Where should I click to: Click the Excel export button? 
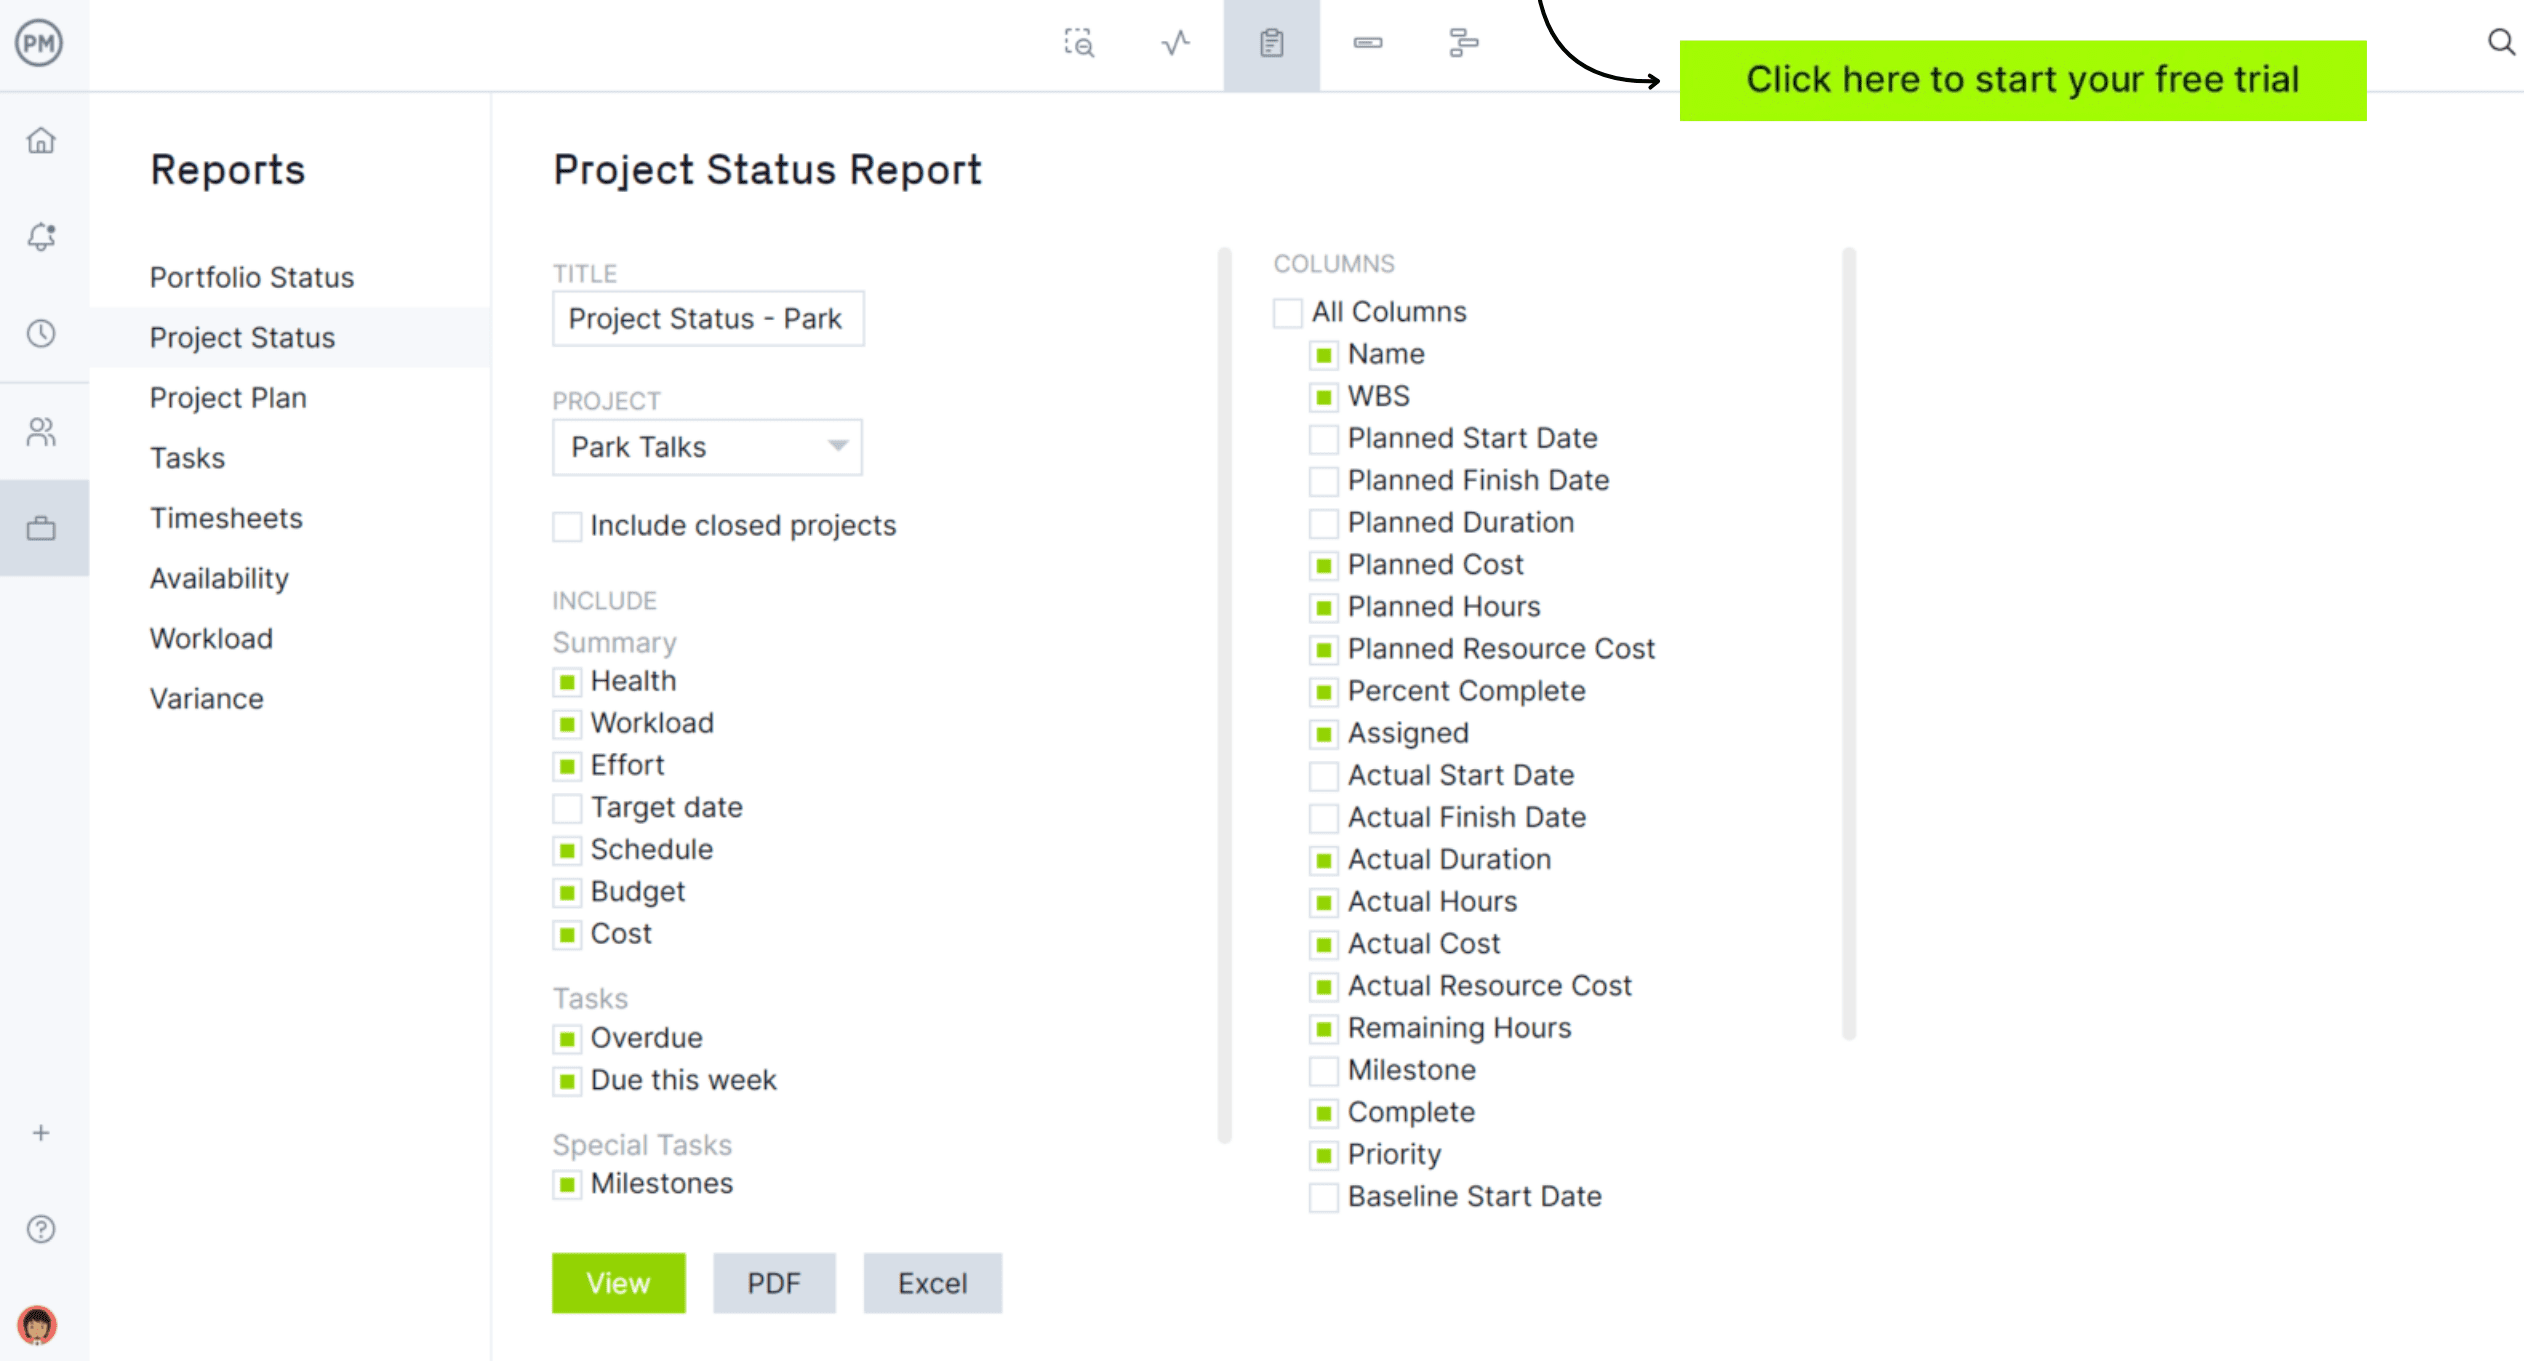coord(932,1282)
